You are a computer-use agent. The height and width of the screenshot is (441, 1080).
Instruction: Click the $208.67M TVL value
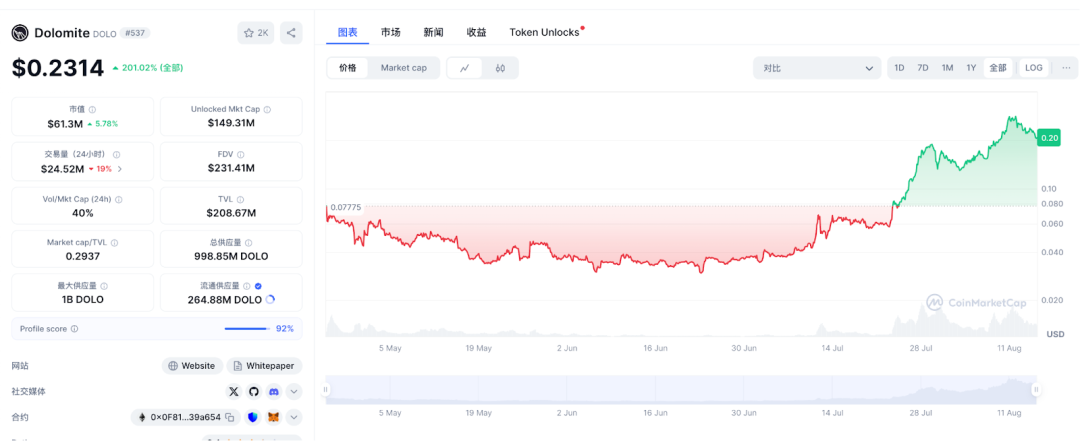tap(231, 213)
